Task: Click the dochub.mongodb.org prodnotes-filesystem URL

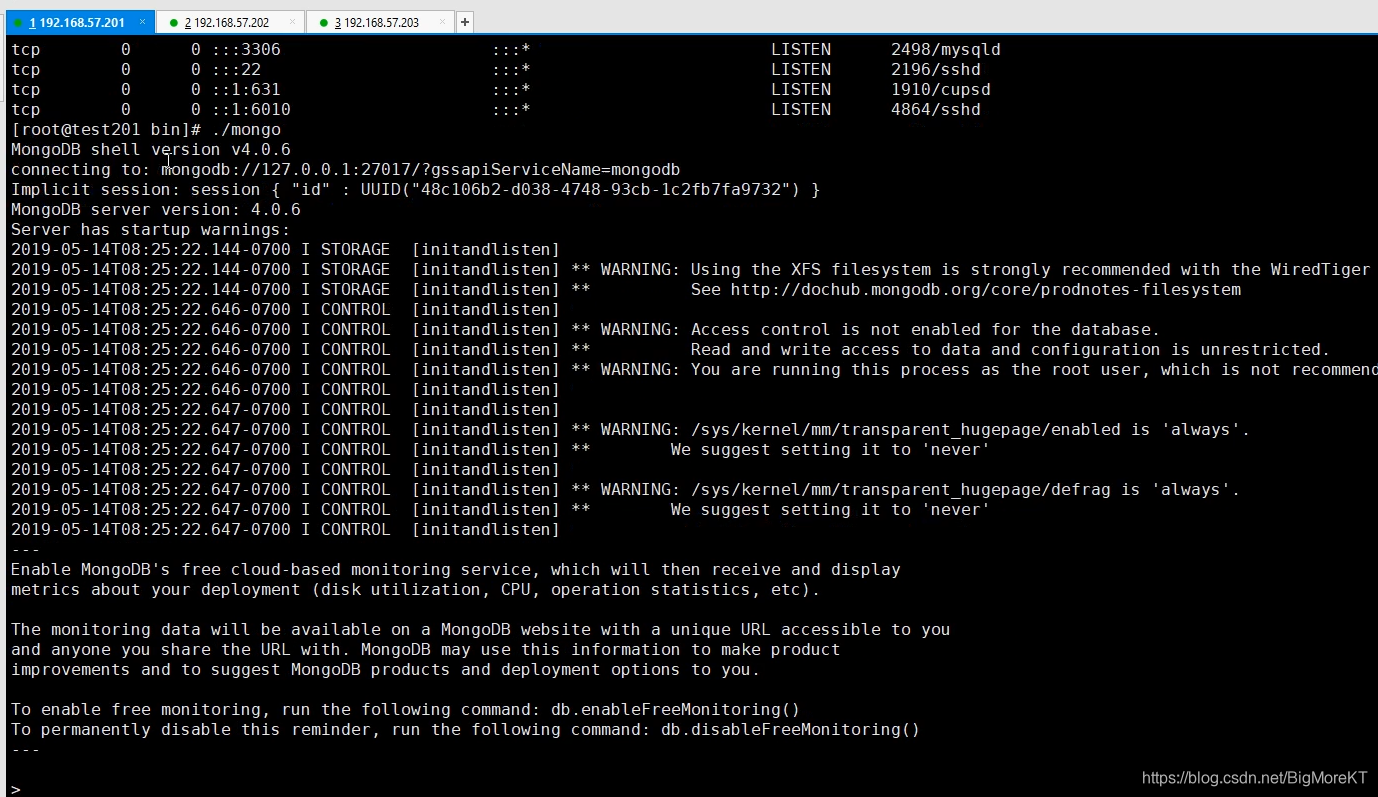Action: pyautogui.click(x=985, y=289)
